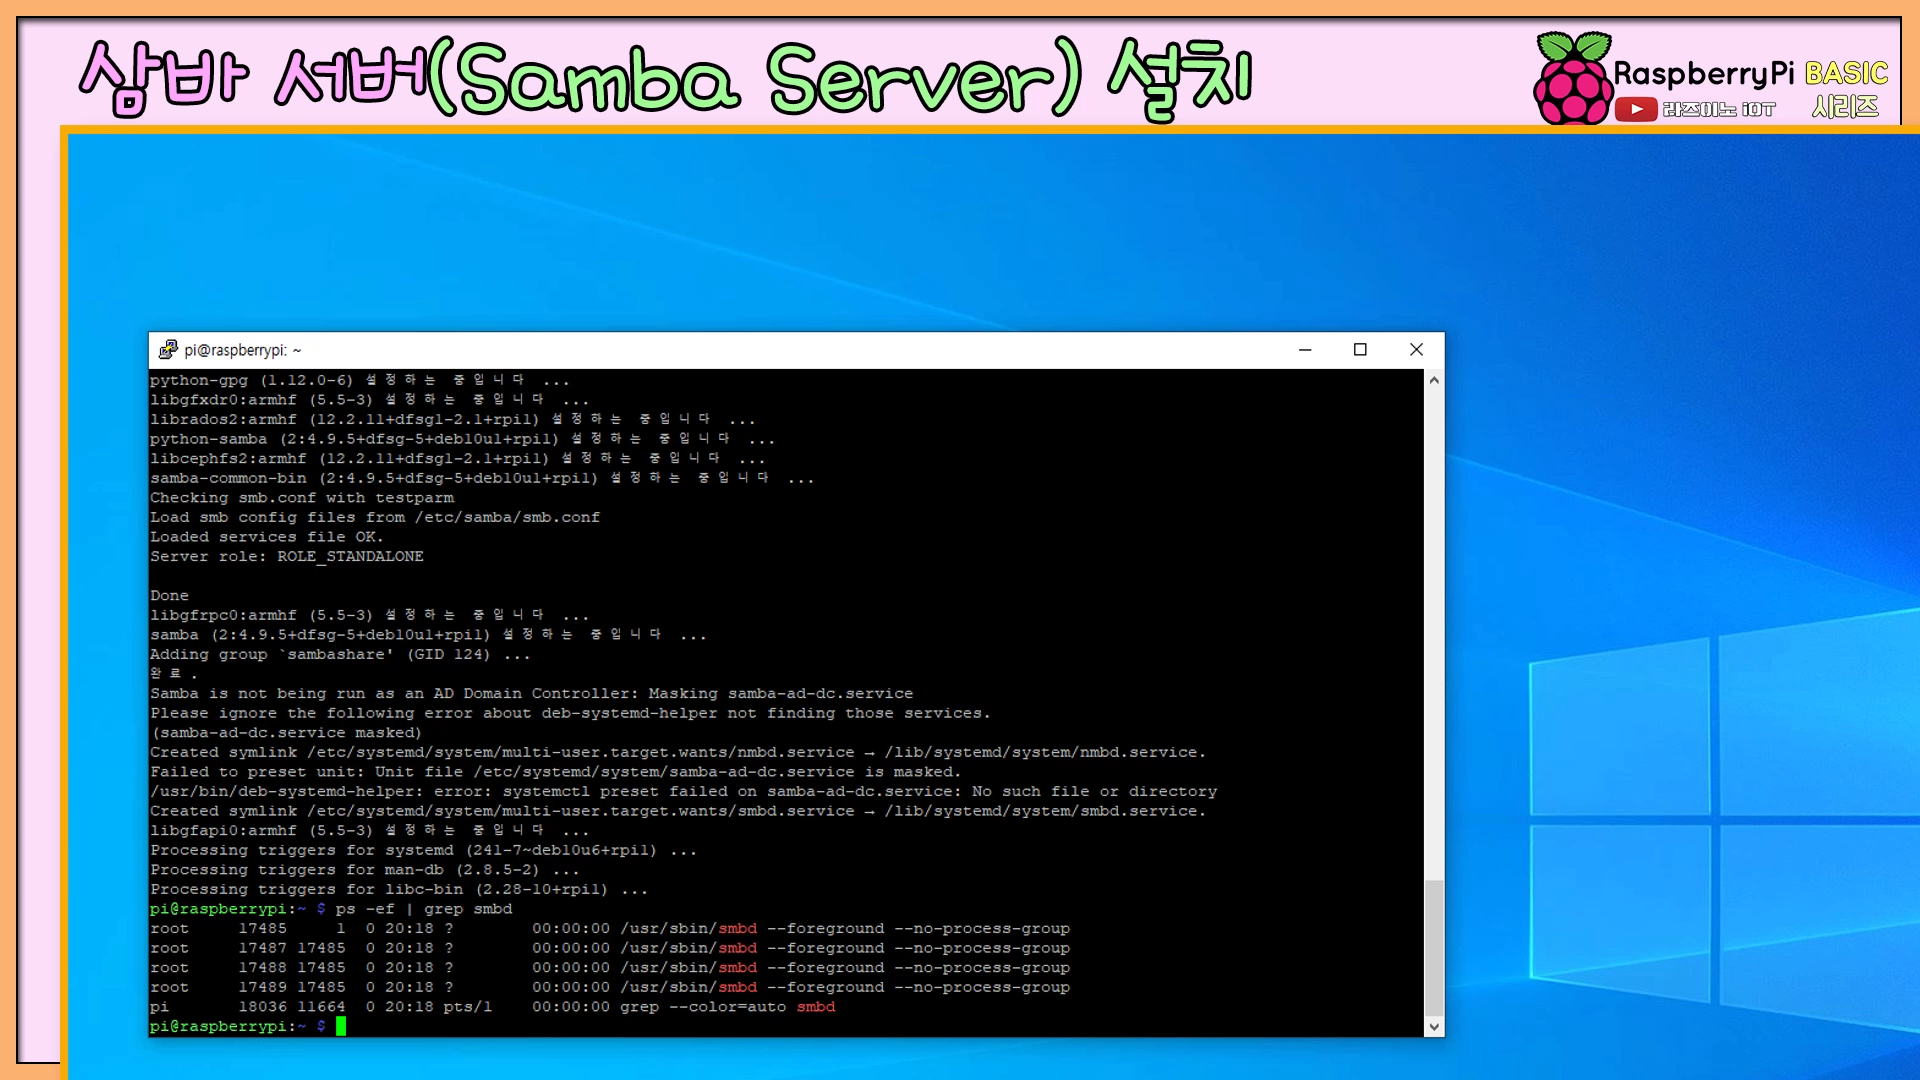Click the red YouTube play icon
1920x1080 pixels.
1636,109
